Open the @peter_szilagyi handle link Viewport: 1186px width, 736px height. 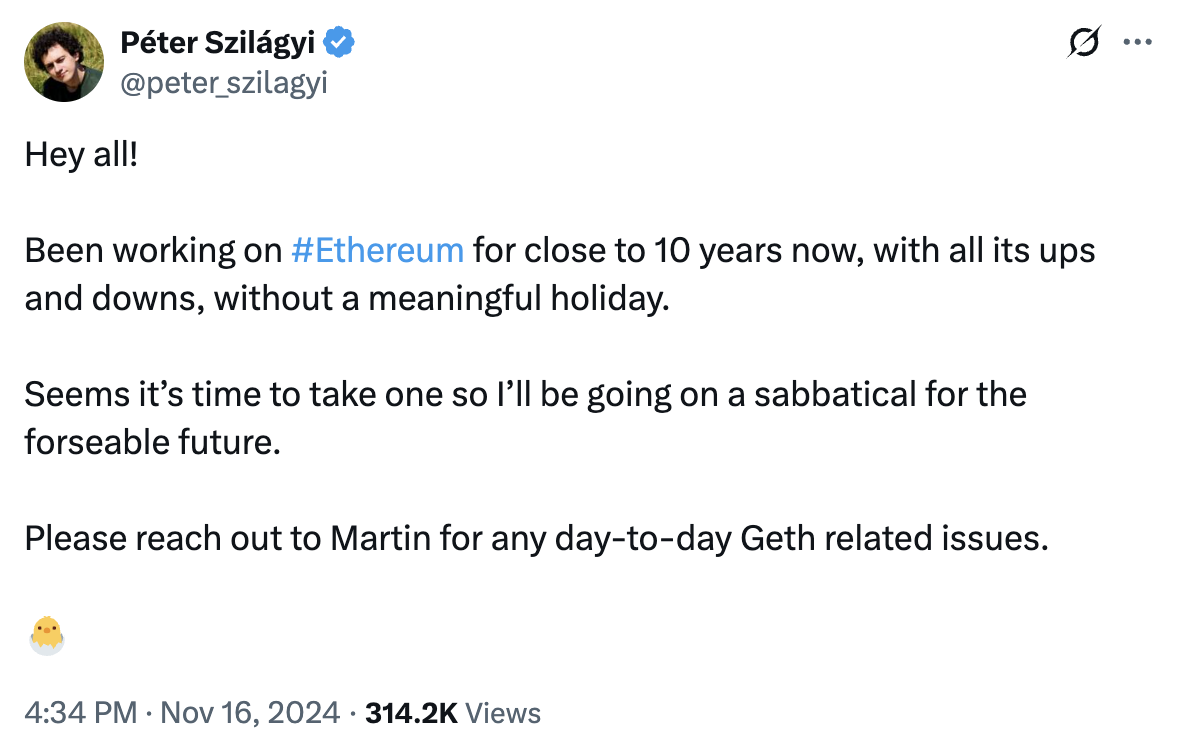[224, 84]
